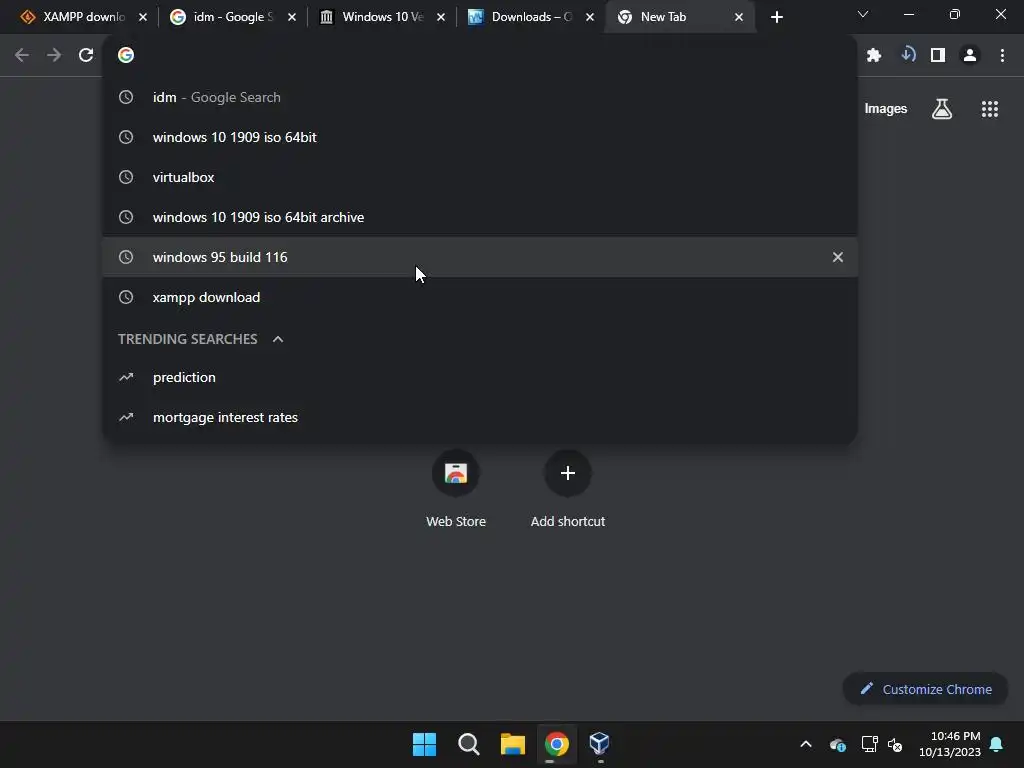The image size is (1024, 768).
Task: Click history clock icon beside 'xampp download'
Action: pyautogui.click(x=126, y=297)
